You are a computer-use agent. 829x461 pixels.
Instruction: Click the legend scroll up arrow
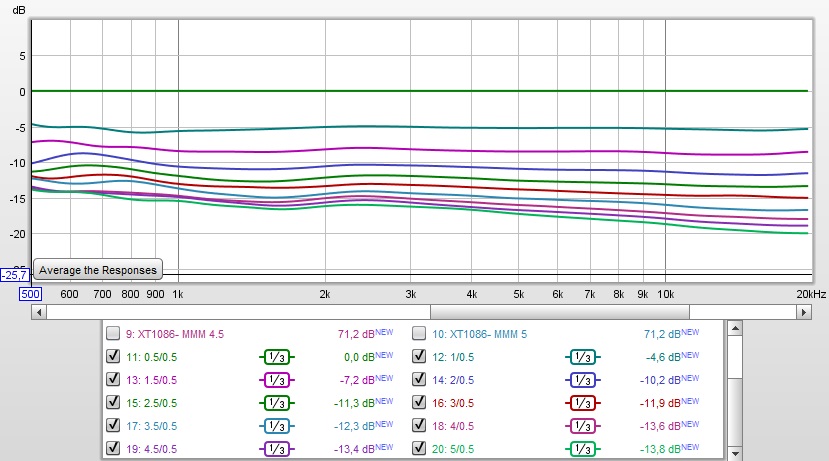[735, 328]
